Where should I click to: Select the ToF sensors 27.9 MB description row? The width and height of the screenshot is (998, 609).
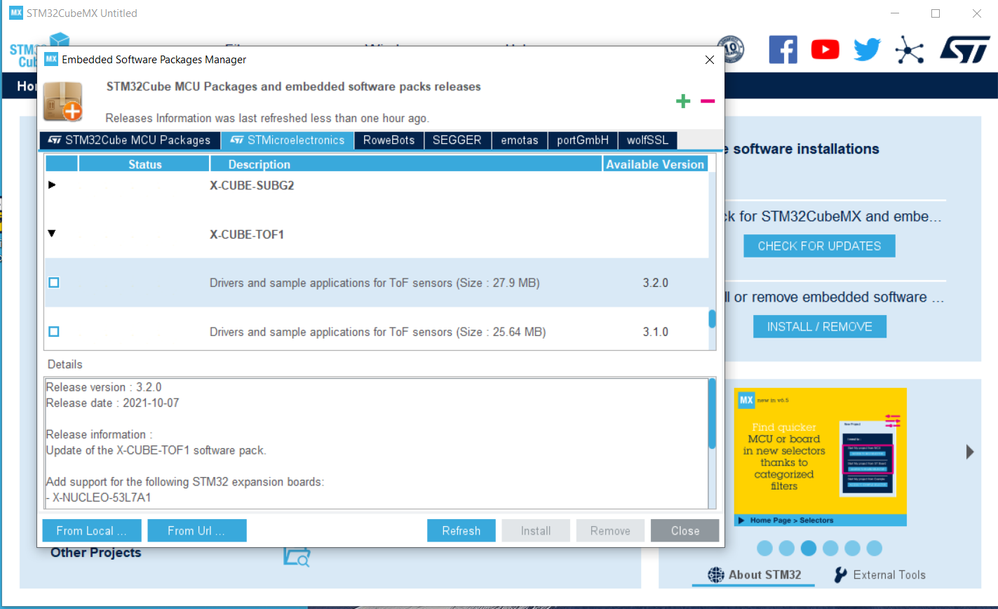(375, 283)
